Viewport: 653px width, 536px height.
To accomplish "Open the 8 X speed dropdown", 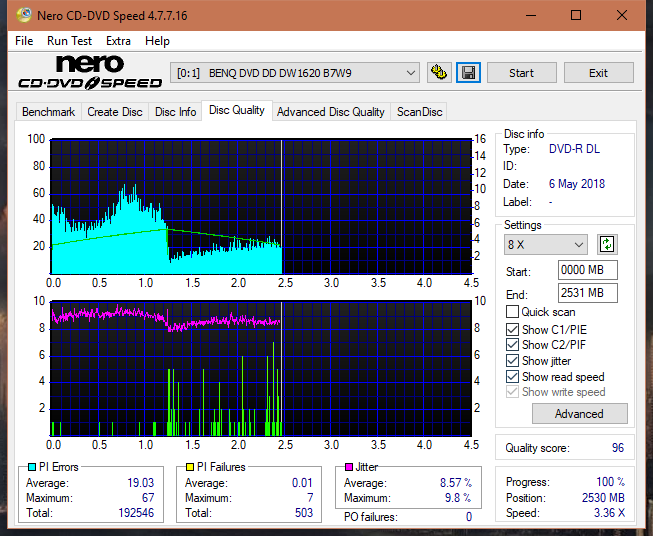I will tap(546, 244).
